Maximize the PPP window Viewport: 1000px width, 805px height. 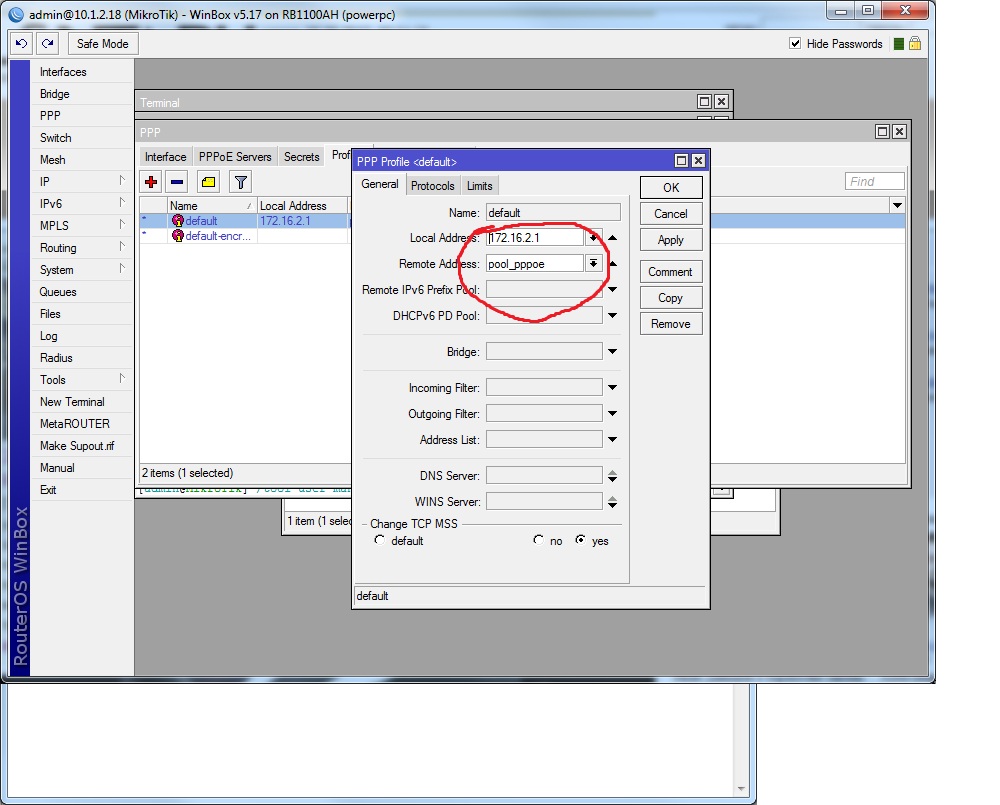(883, 131)
